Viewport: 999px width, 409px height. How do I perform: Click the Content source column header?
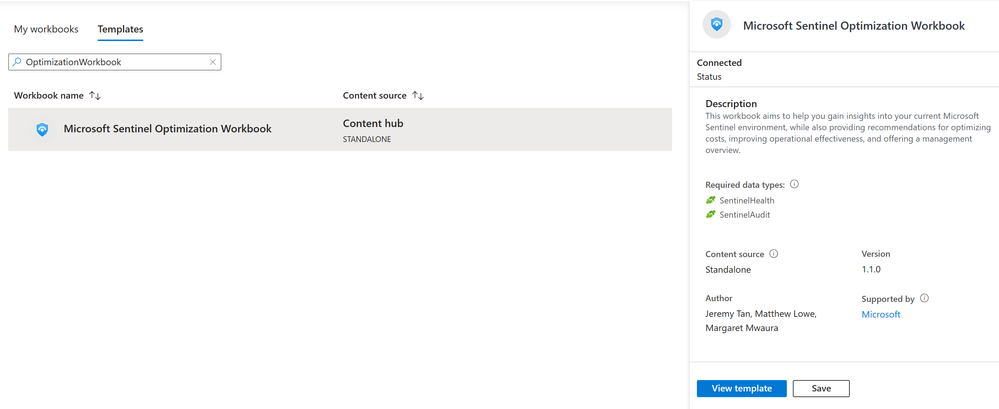tap(375, 96)
